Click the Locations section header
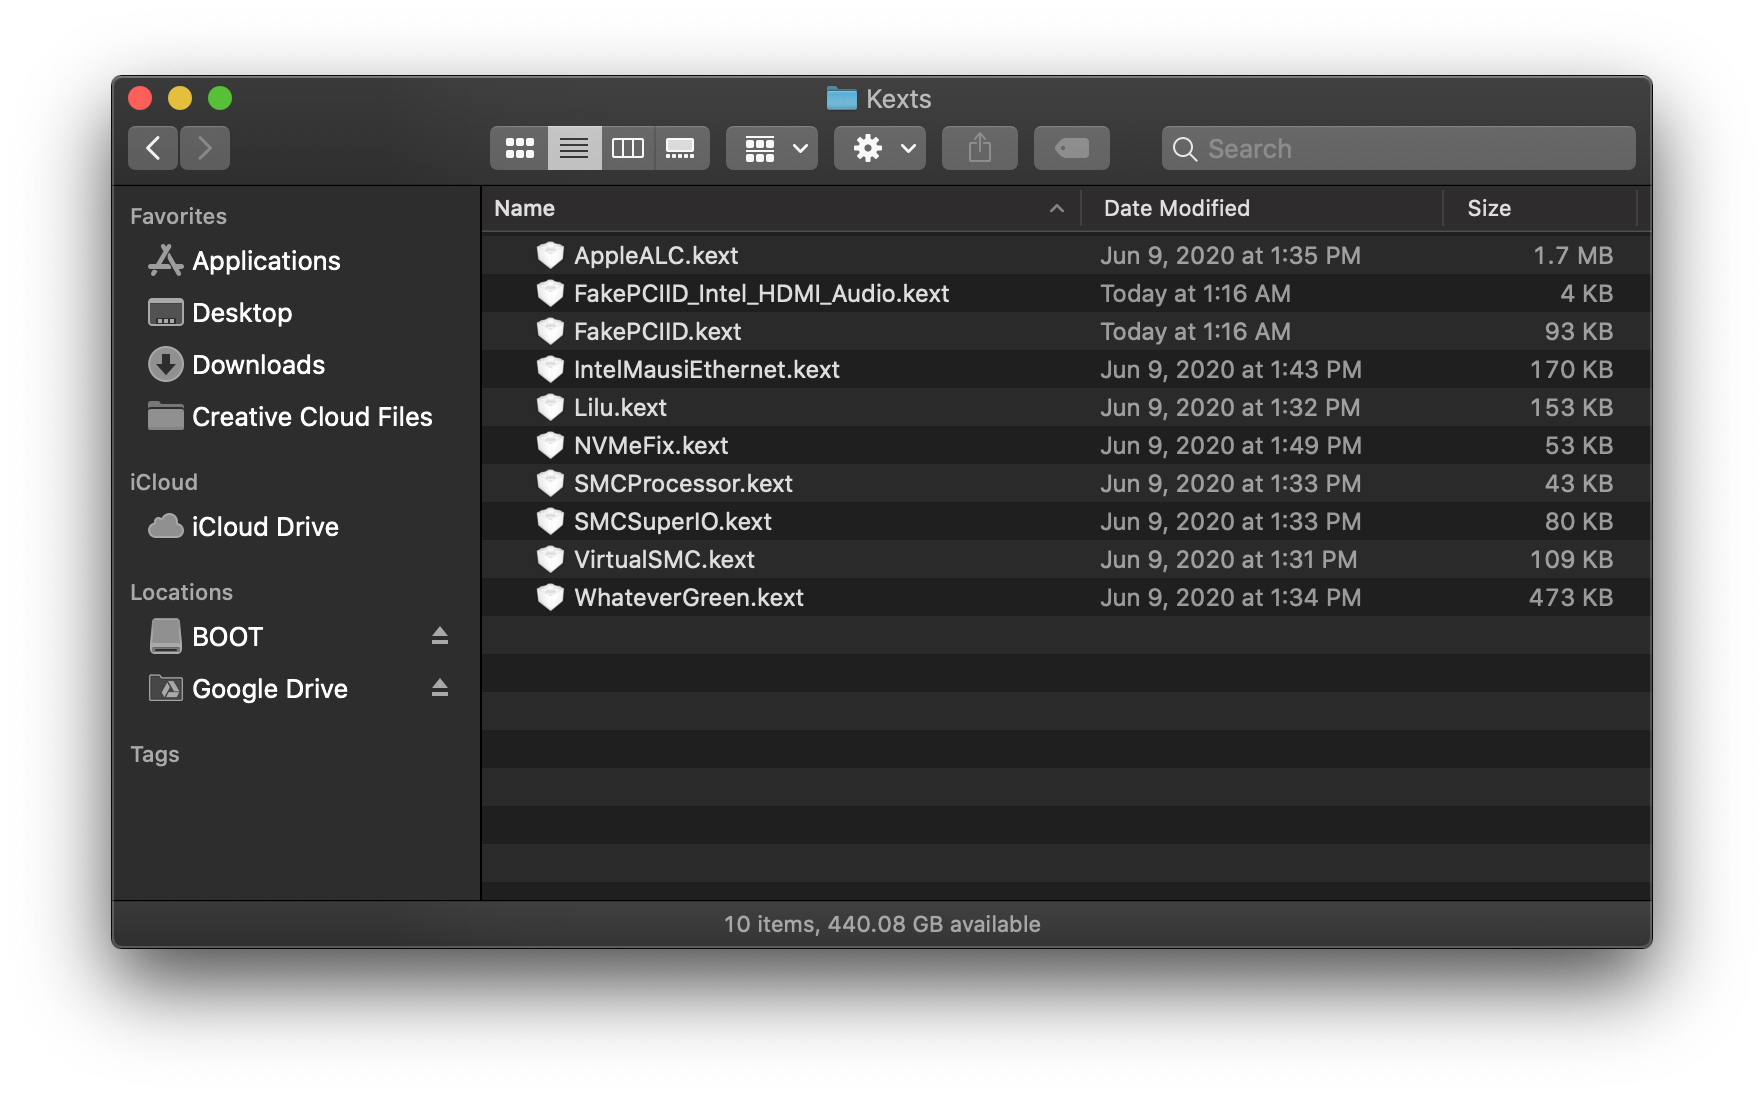The height and width of the screenshot is (1096, 1764). pyautogui.click(x=181, y=592)
